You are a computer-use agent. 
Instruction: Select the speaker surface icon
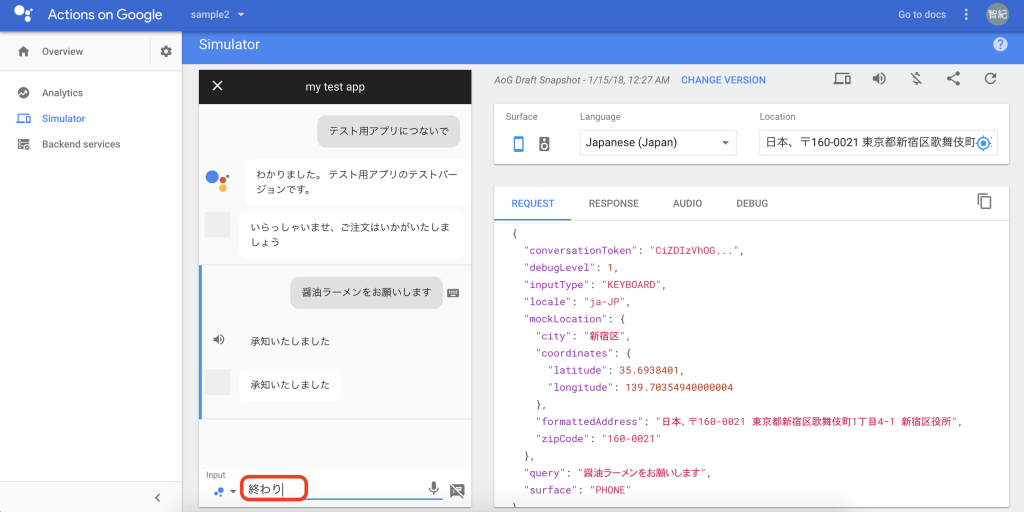click(x=544, y=144)
